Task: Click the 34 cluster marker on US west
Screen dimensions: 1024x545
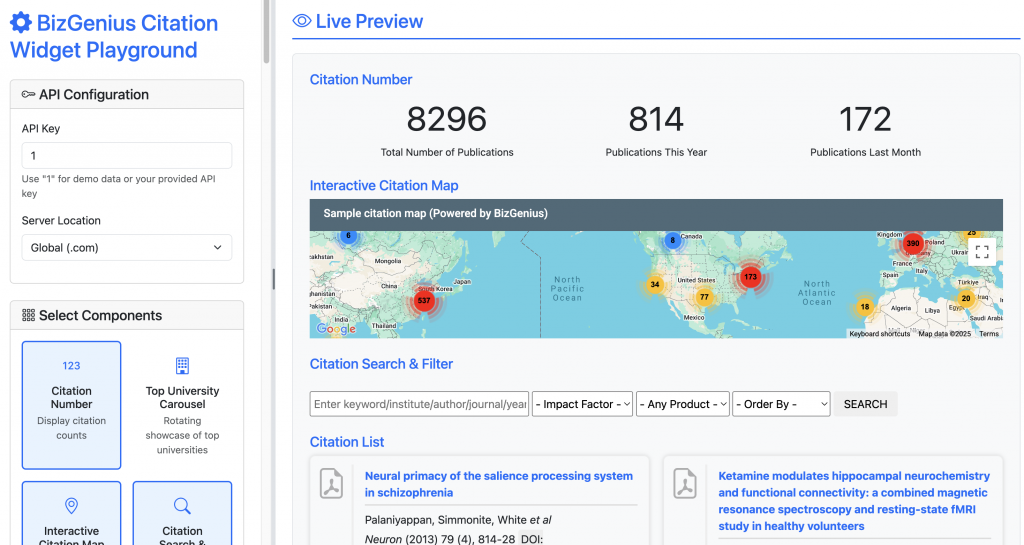Action: tap(654, 284)
